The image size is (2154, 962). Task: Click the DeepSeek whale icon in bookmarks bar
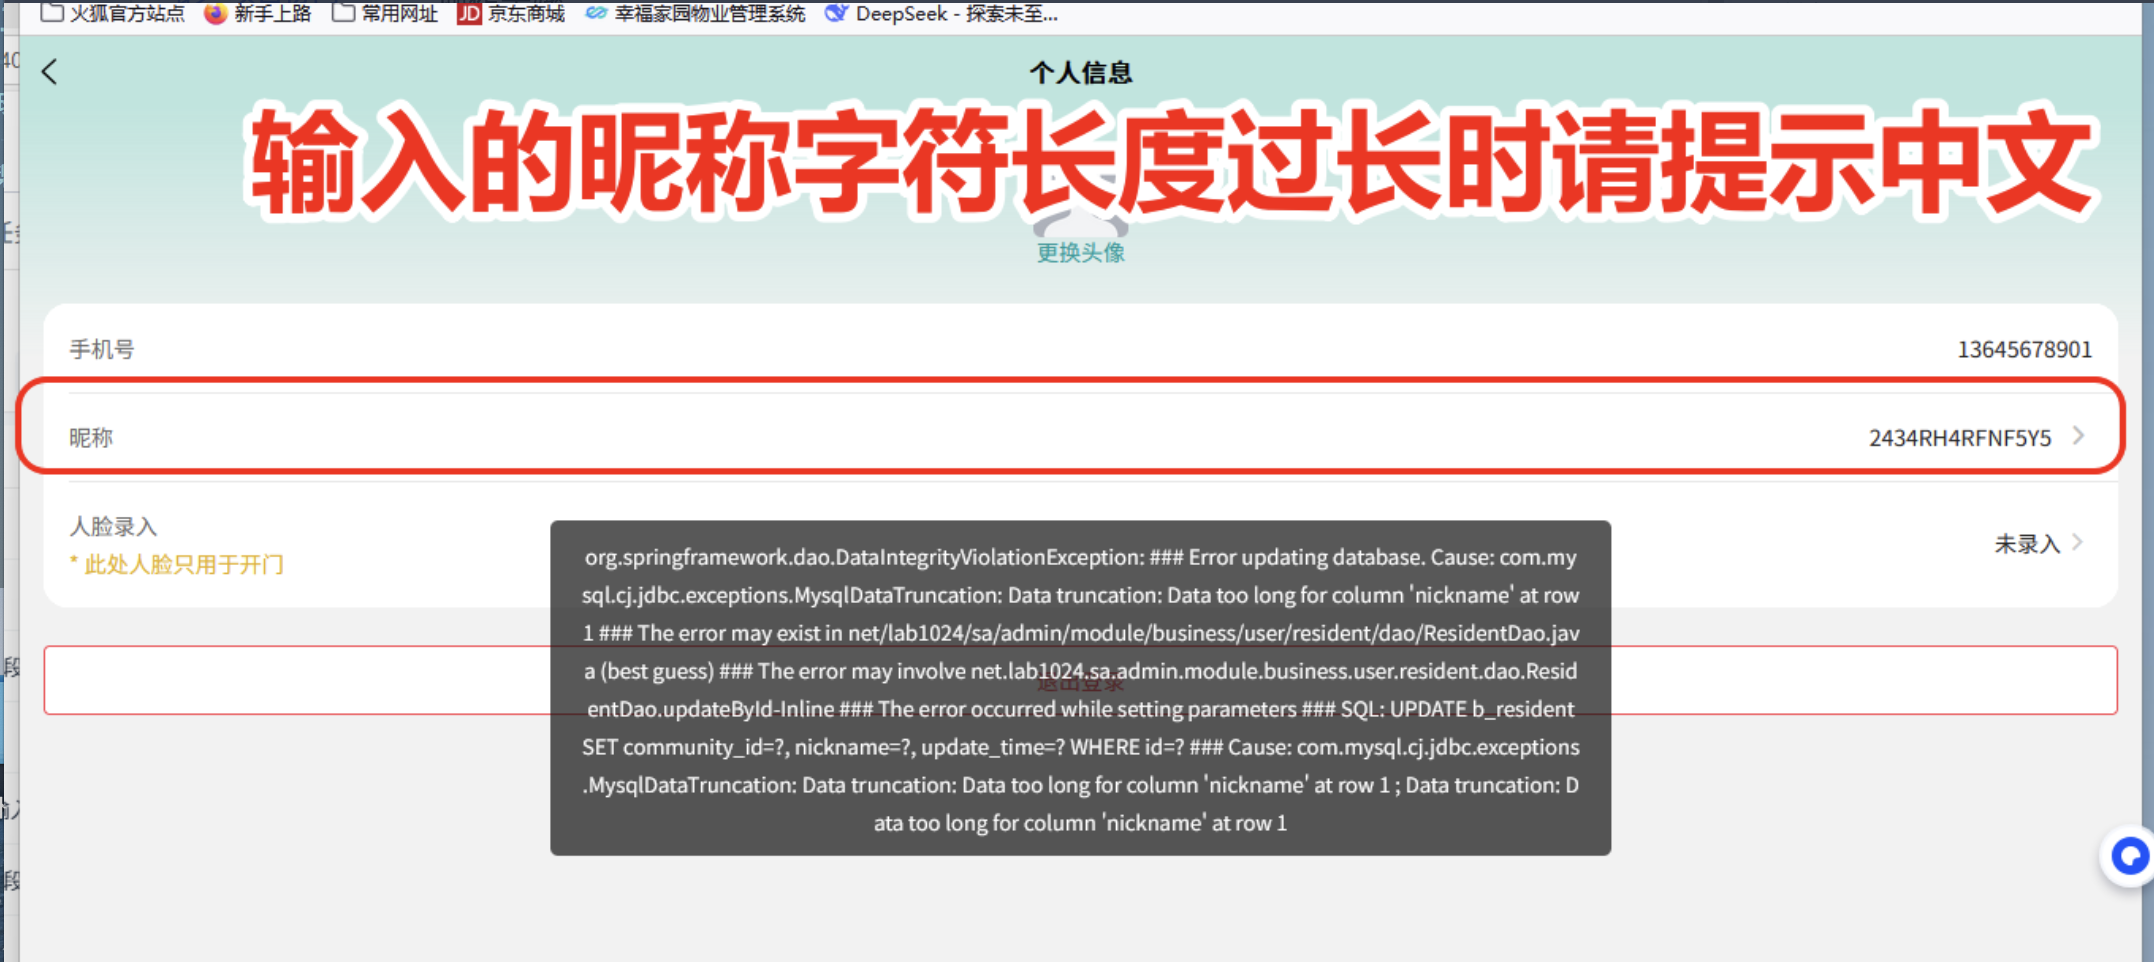tap(836, 13)
